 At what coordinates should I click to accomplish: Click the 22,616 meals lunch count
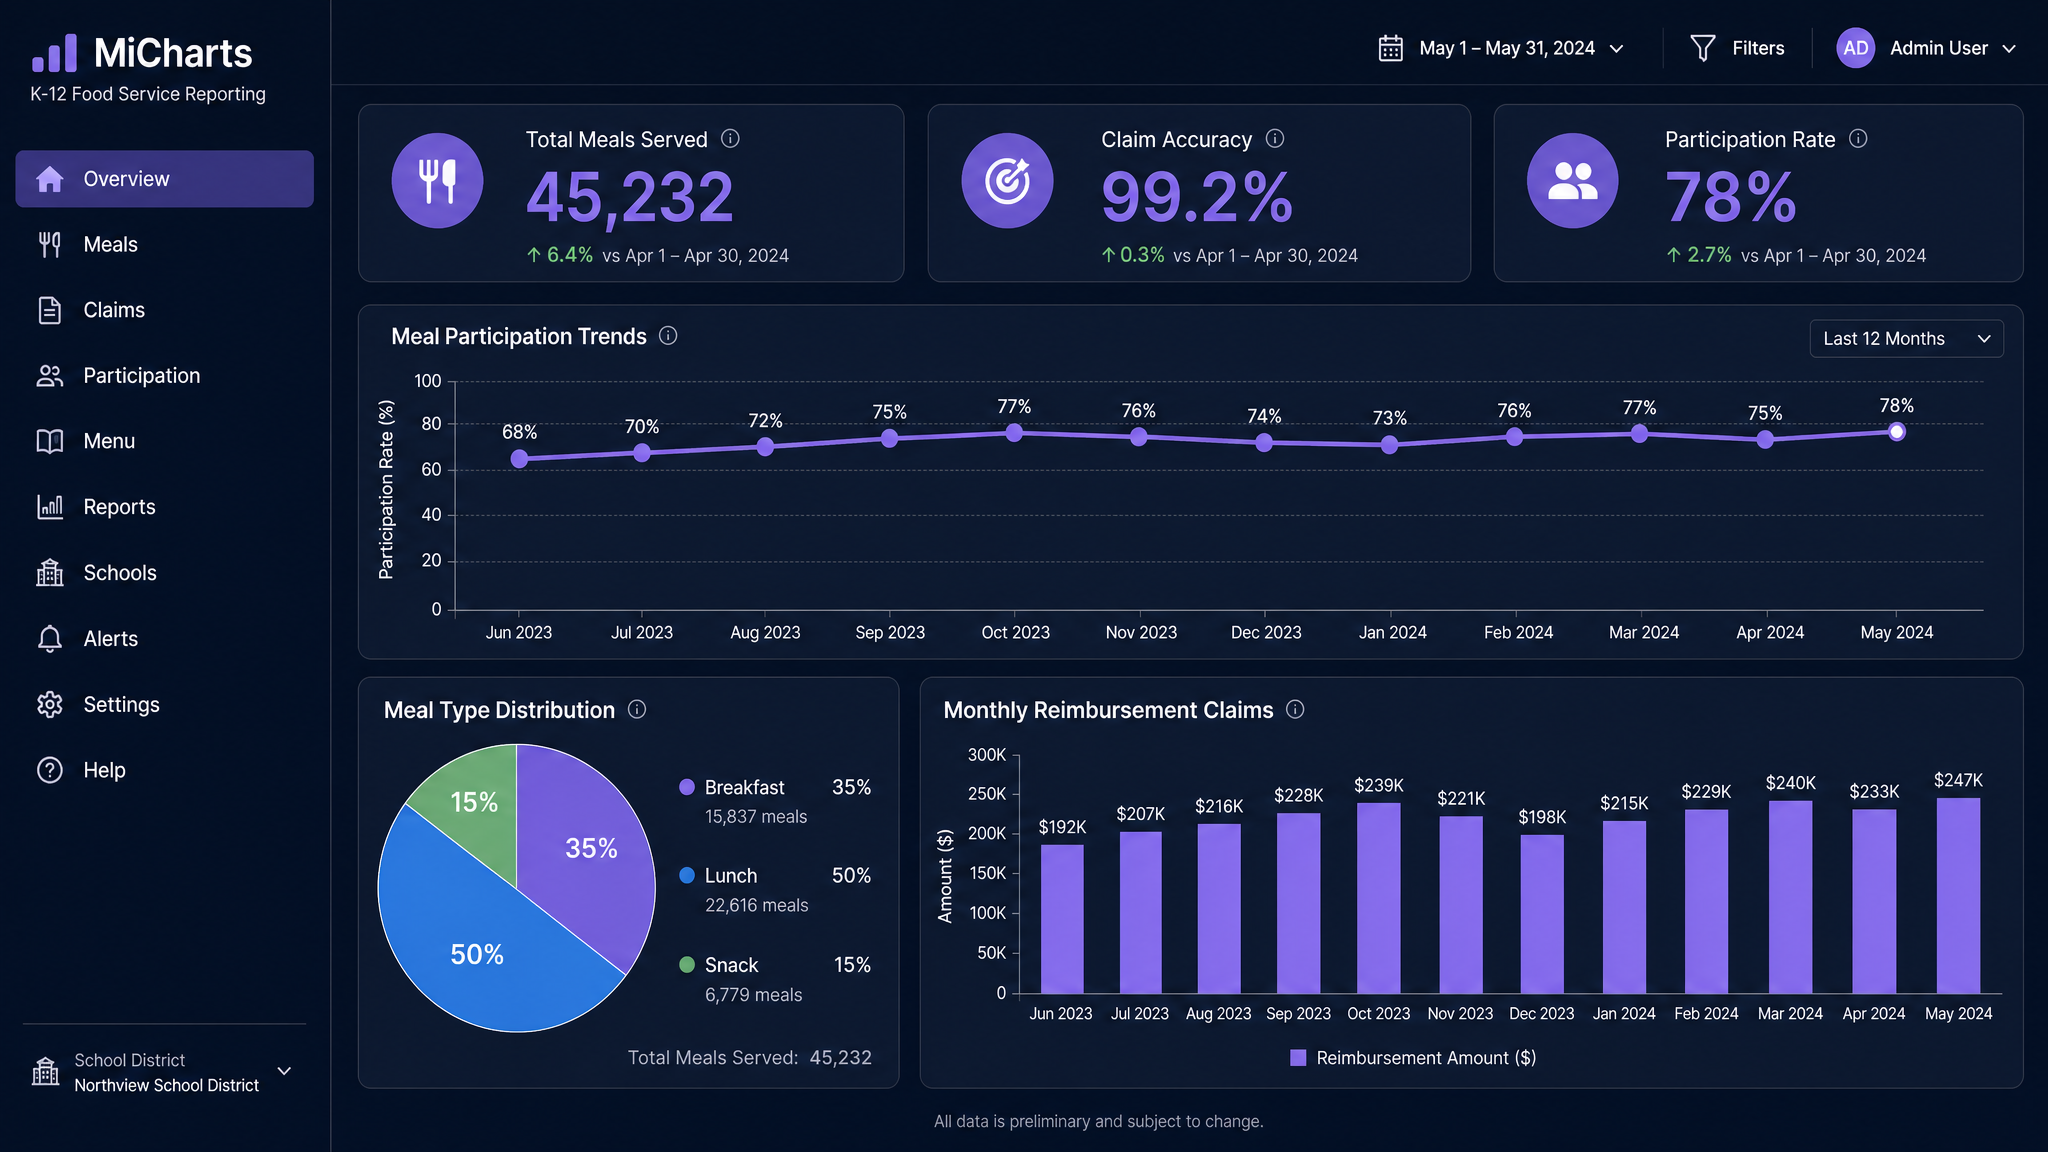click(757, 905)
